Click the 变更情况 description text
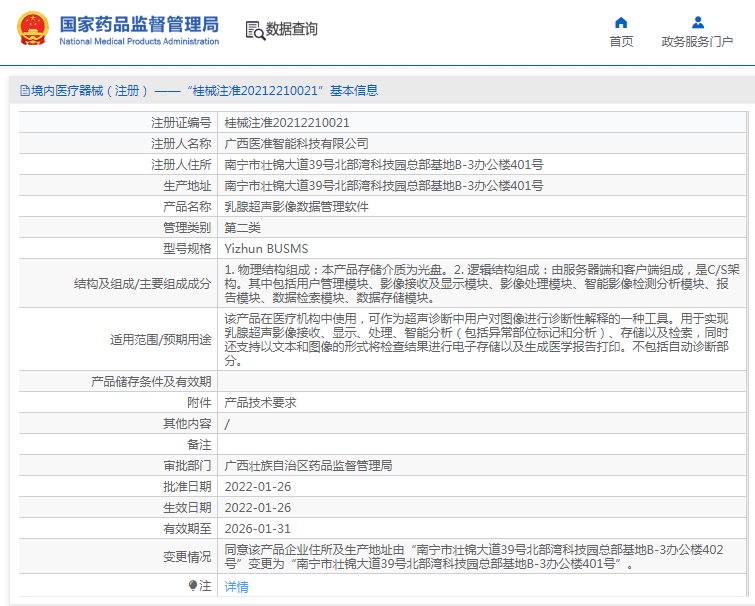755x606 pixels. [x=474, y=556]
